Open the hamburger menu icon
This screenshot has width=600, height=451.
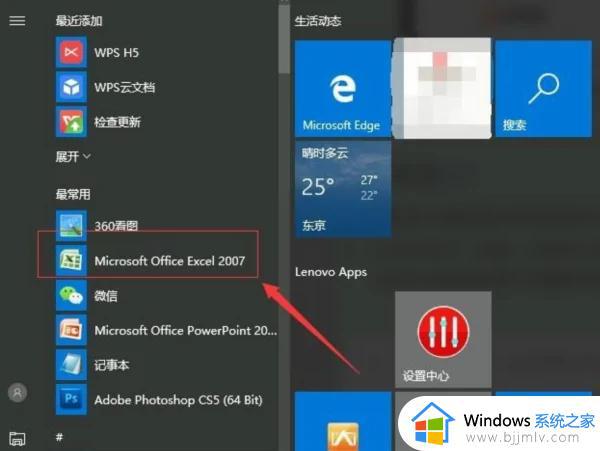point(17,21)
